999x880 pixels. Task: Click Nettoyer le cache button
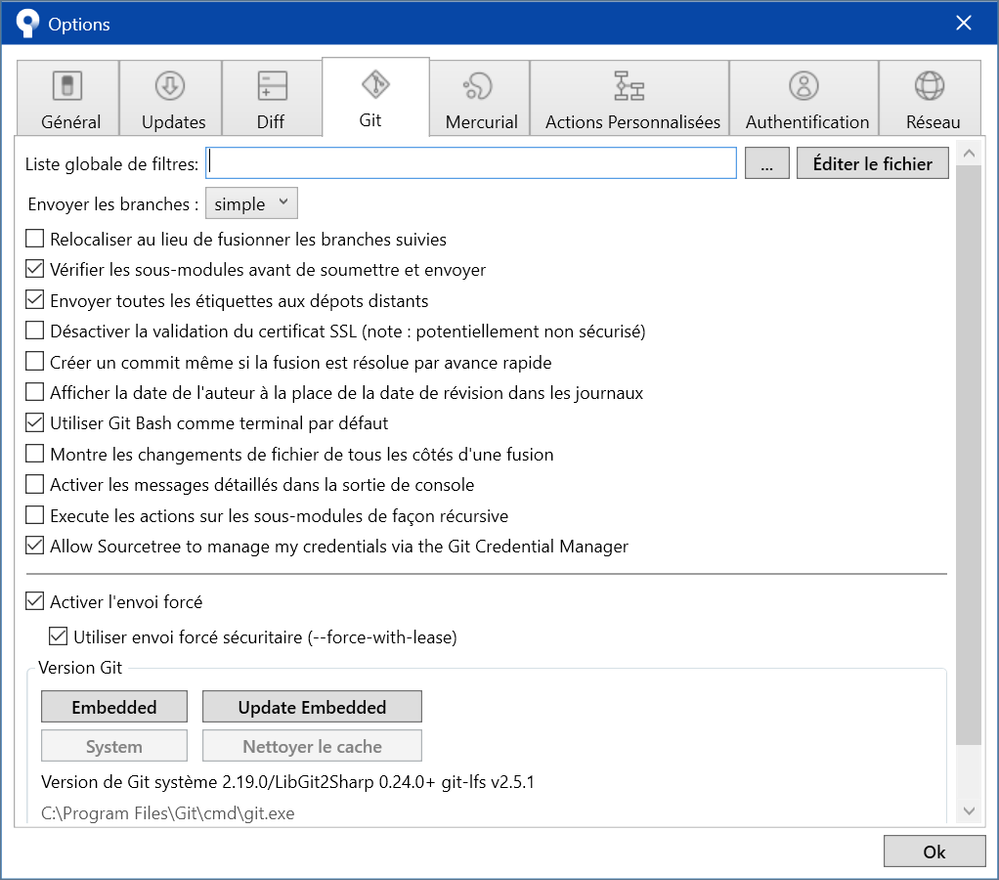(312, 746)
